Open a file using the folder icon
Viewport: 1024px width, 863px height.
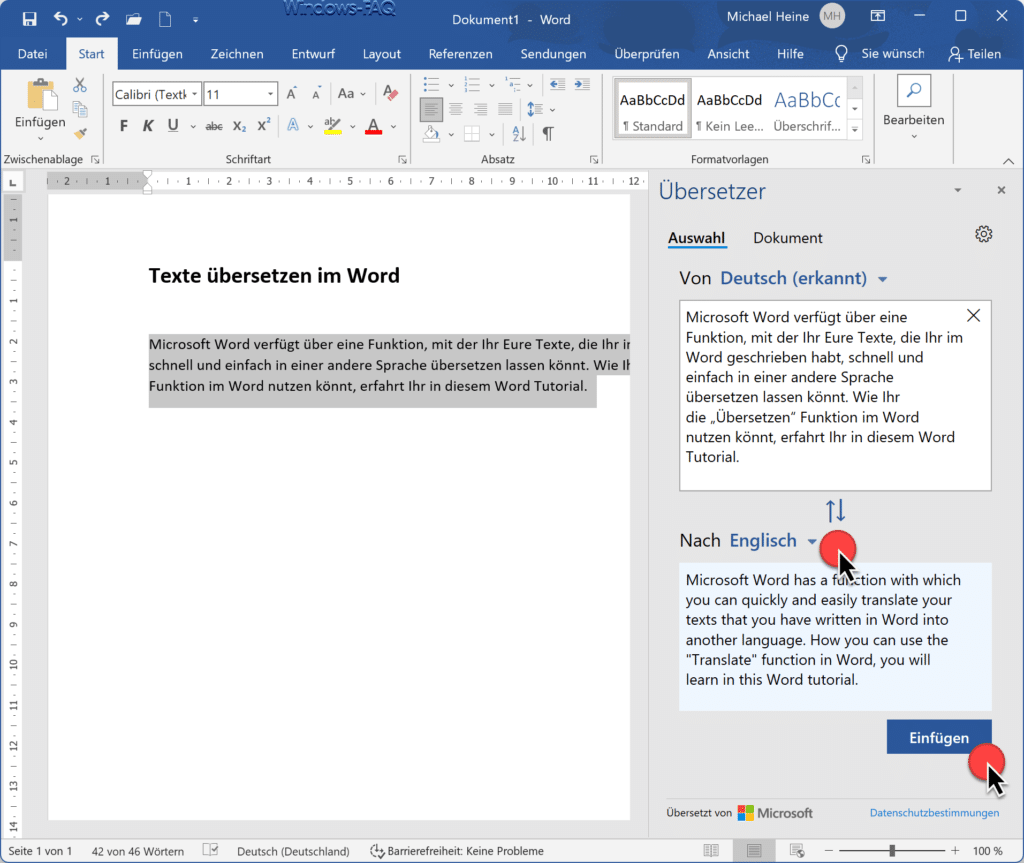tap(134, 19)
